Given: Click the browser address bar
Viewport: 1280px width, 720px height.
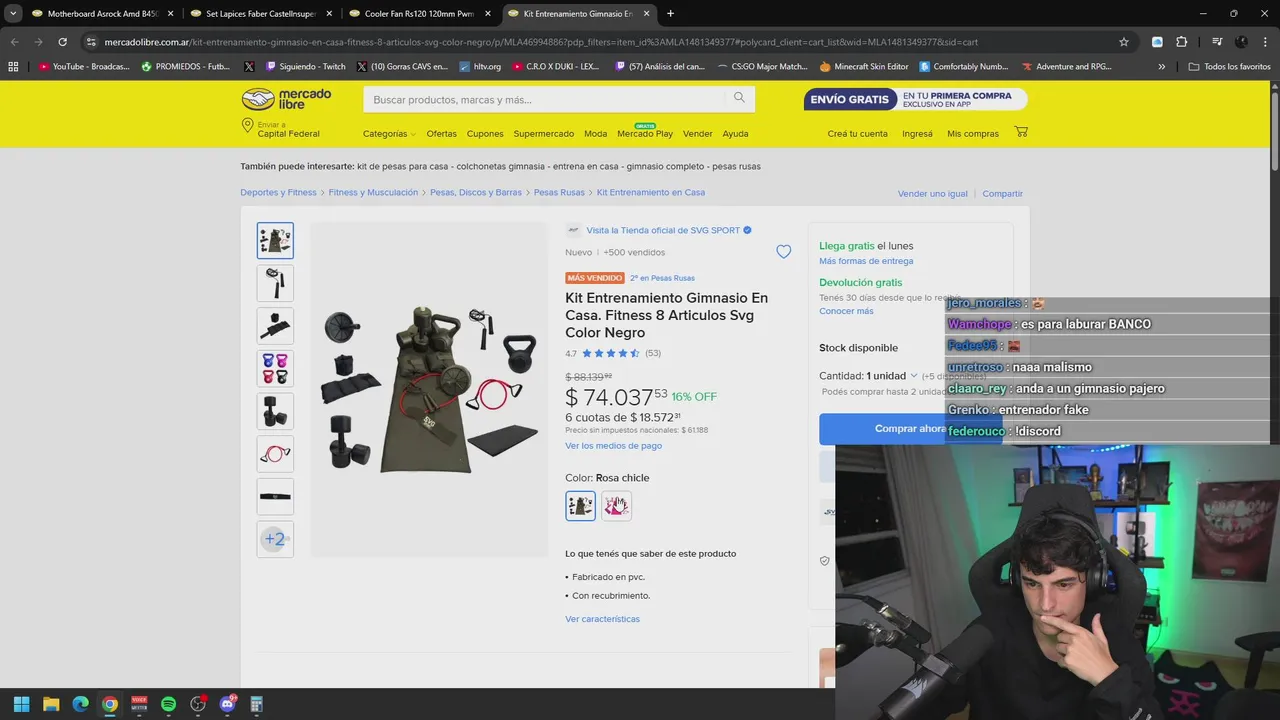Looking at the screenshot, I should 600,42.
